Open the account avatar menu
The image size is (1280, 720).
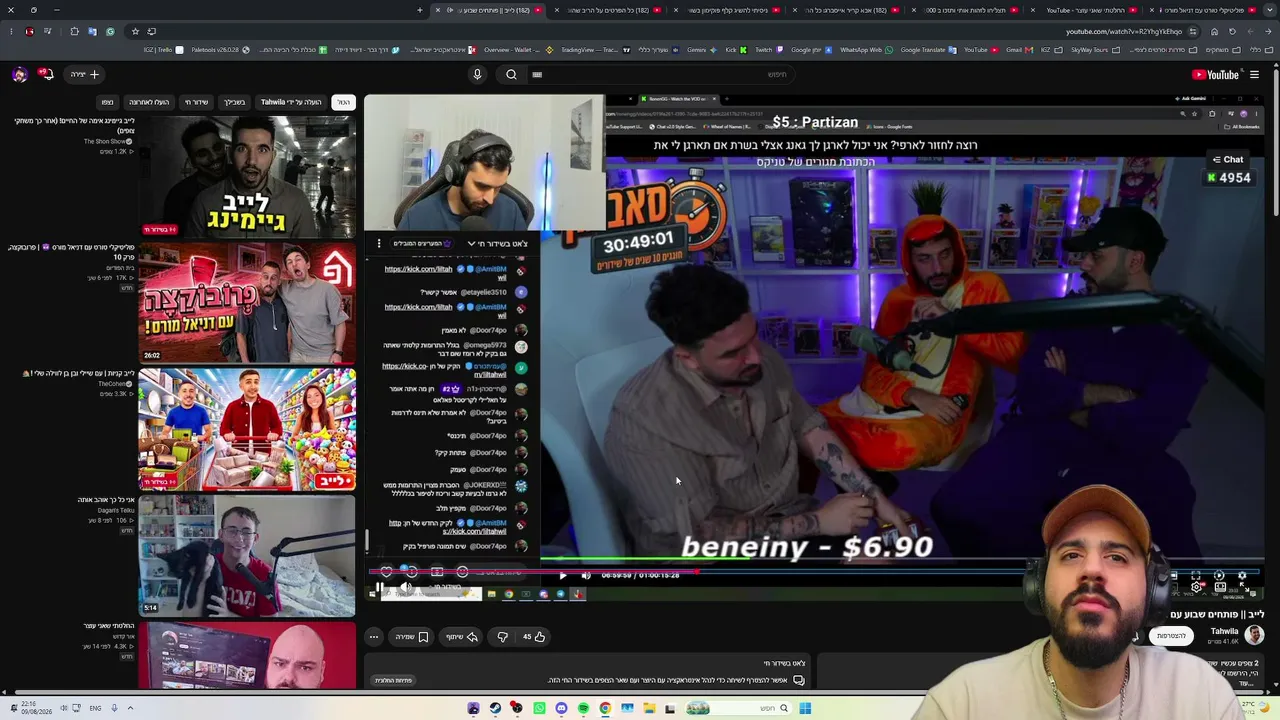click(20, 74)
